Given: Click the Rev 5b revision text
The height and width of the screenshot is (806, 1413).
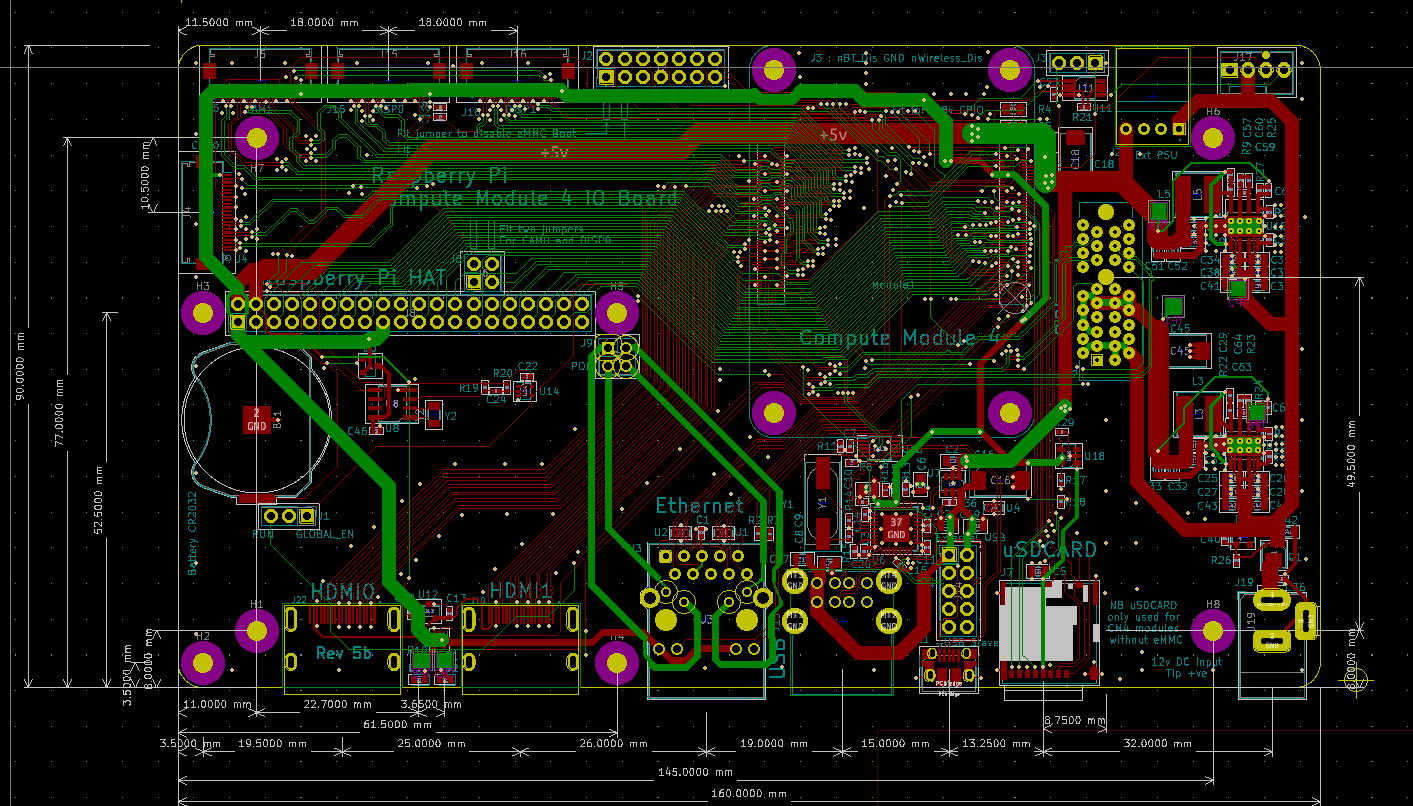Looking at the screenshot, I should (344, 653).
